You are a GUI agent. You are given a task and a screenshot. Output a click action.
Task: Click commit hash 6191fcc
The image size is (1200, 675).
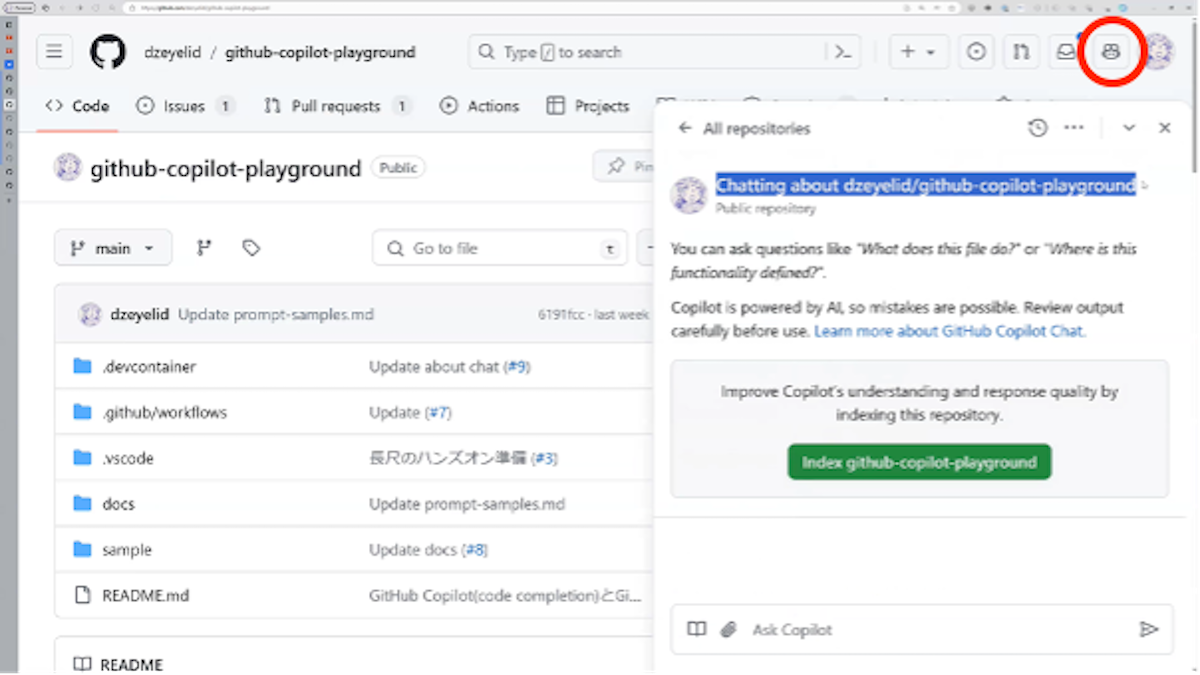click(561, 314)
